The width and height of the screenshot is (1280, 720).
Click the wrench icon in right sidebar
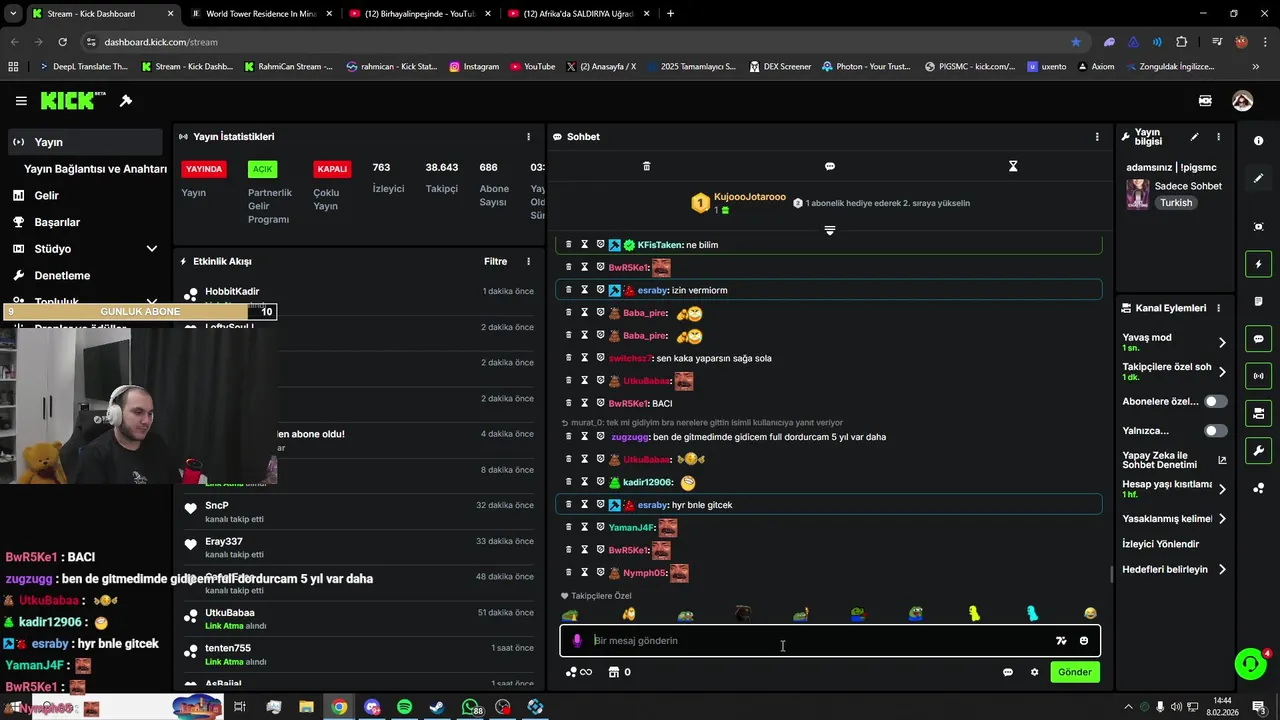1258,451
